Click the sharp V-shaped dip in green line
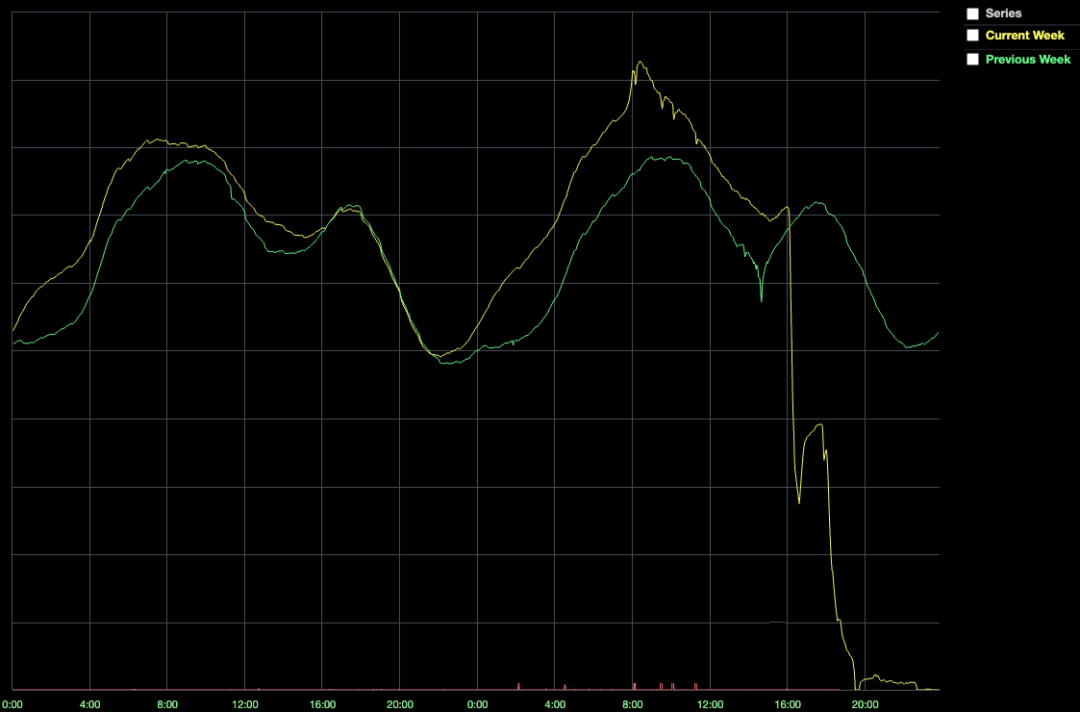1080x712 pixels. 761,299
